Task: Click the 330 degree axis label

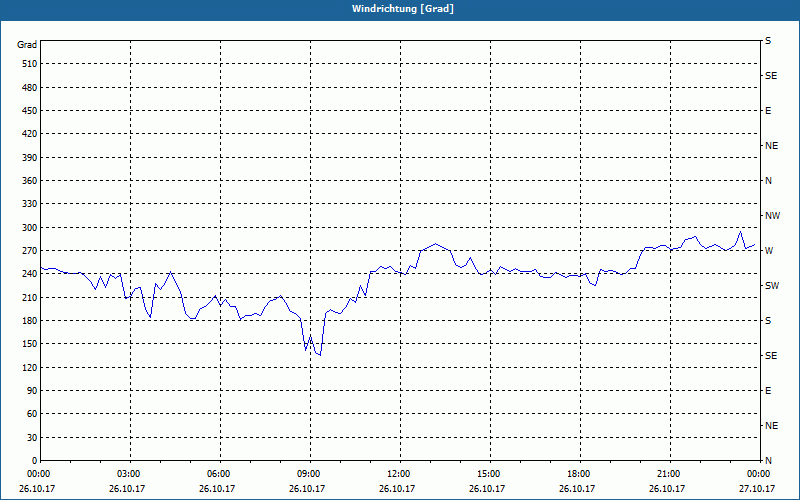Action: pos(30,204)
